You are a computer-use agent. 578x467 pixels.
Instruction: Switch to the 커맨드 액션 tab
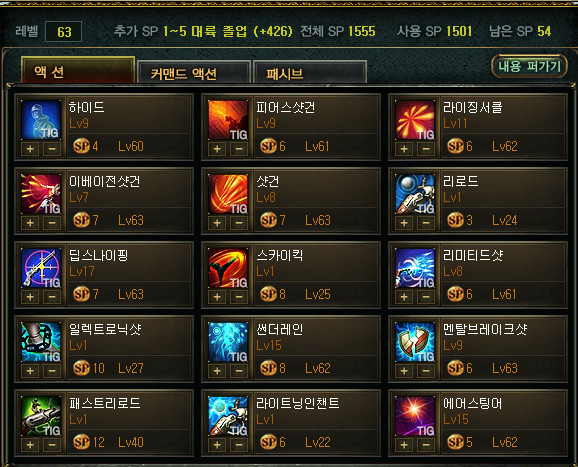coord(194,73)
